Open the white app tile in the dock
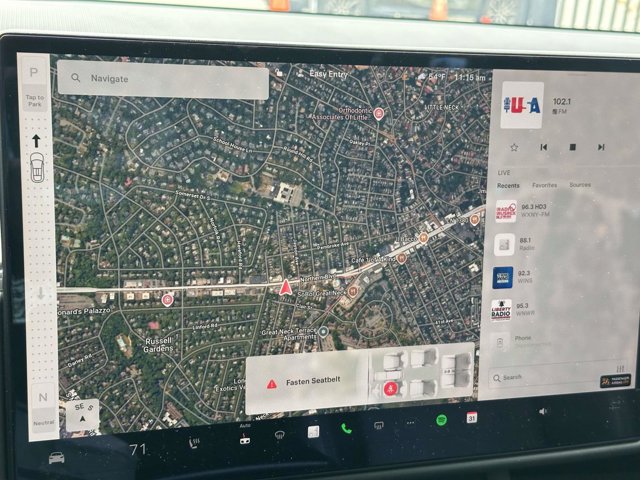The image size is (640, 480). (x=313, y=432)
